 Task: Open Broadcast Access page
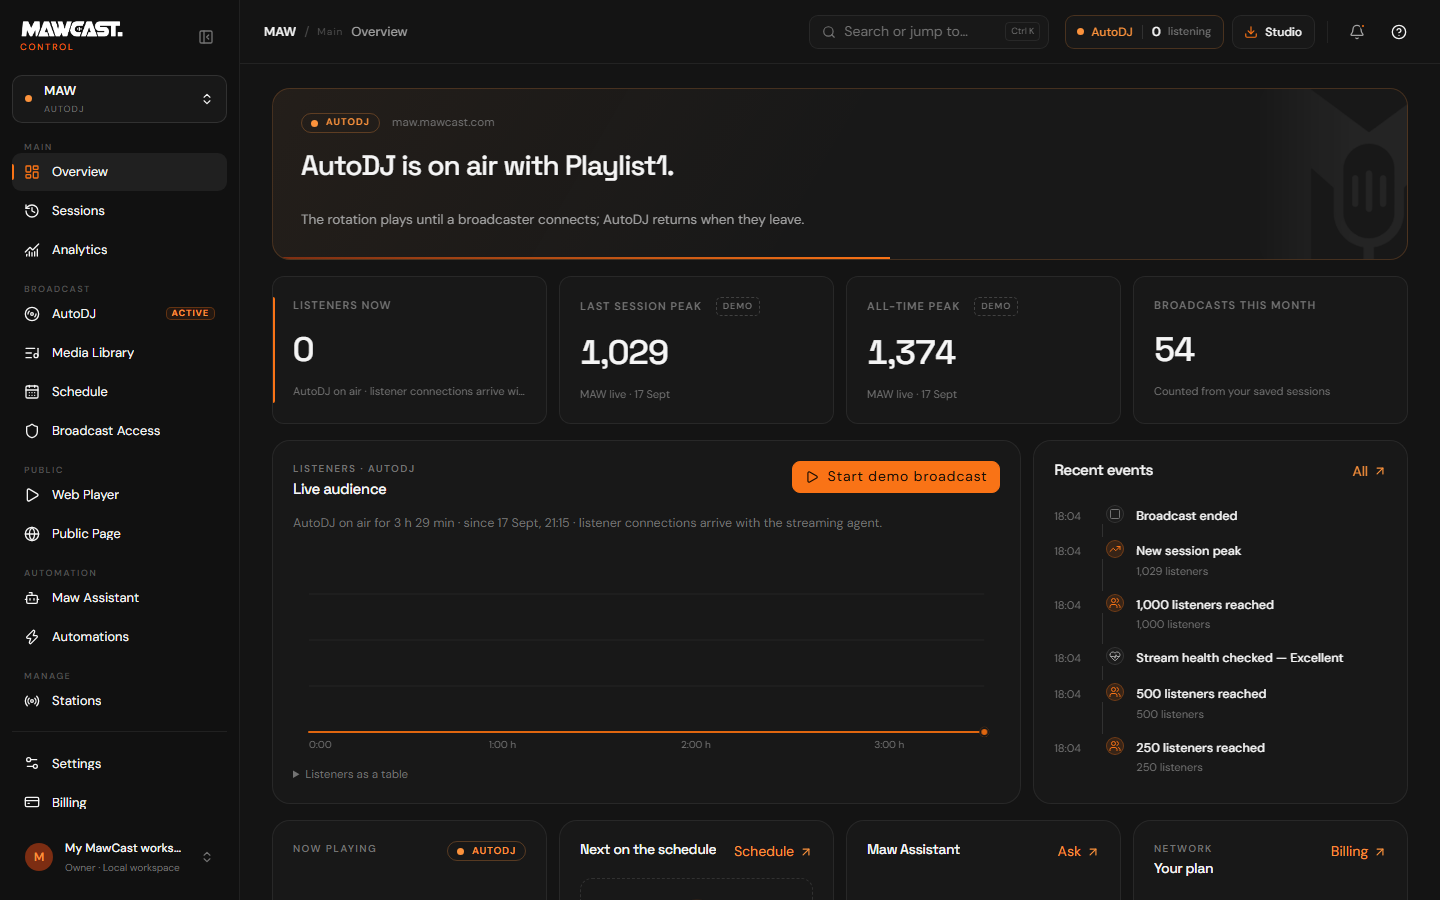(119, 431)
